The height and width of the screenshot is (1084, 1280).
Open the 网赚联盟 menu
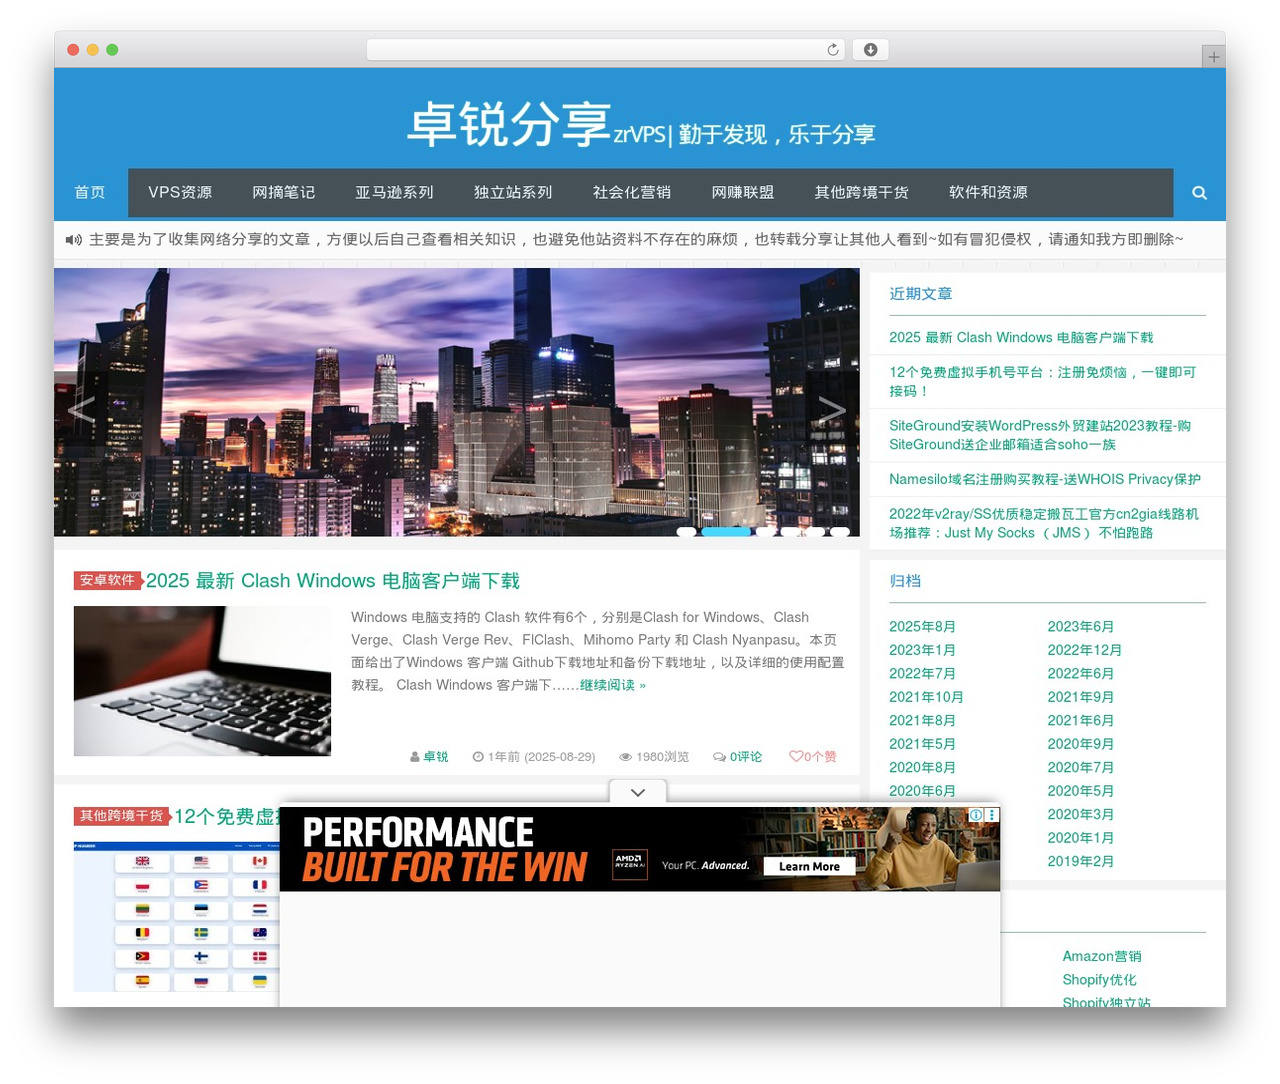[743, 193]
